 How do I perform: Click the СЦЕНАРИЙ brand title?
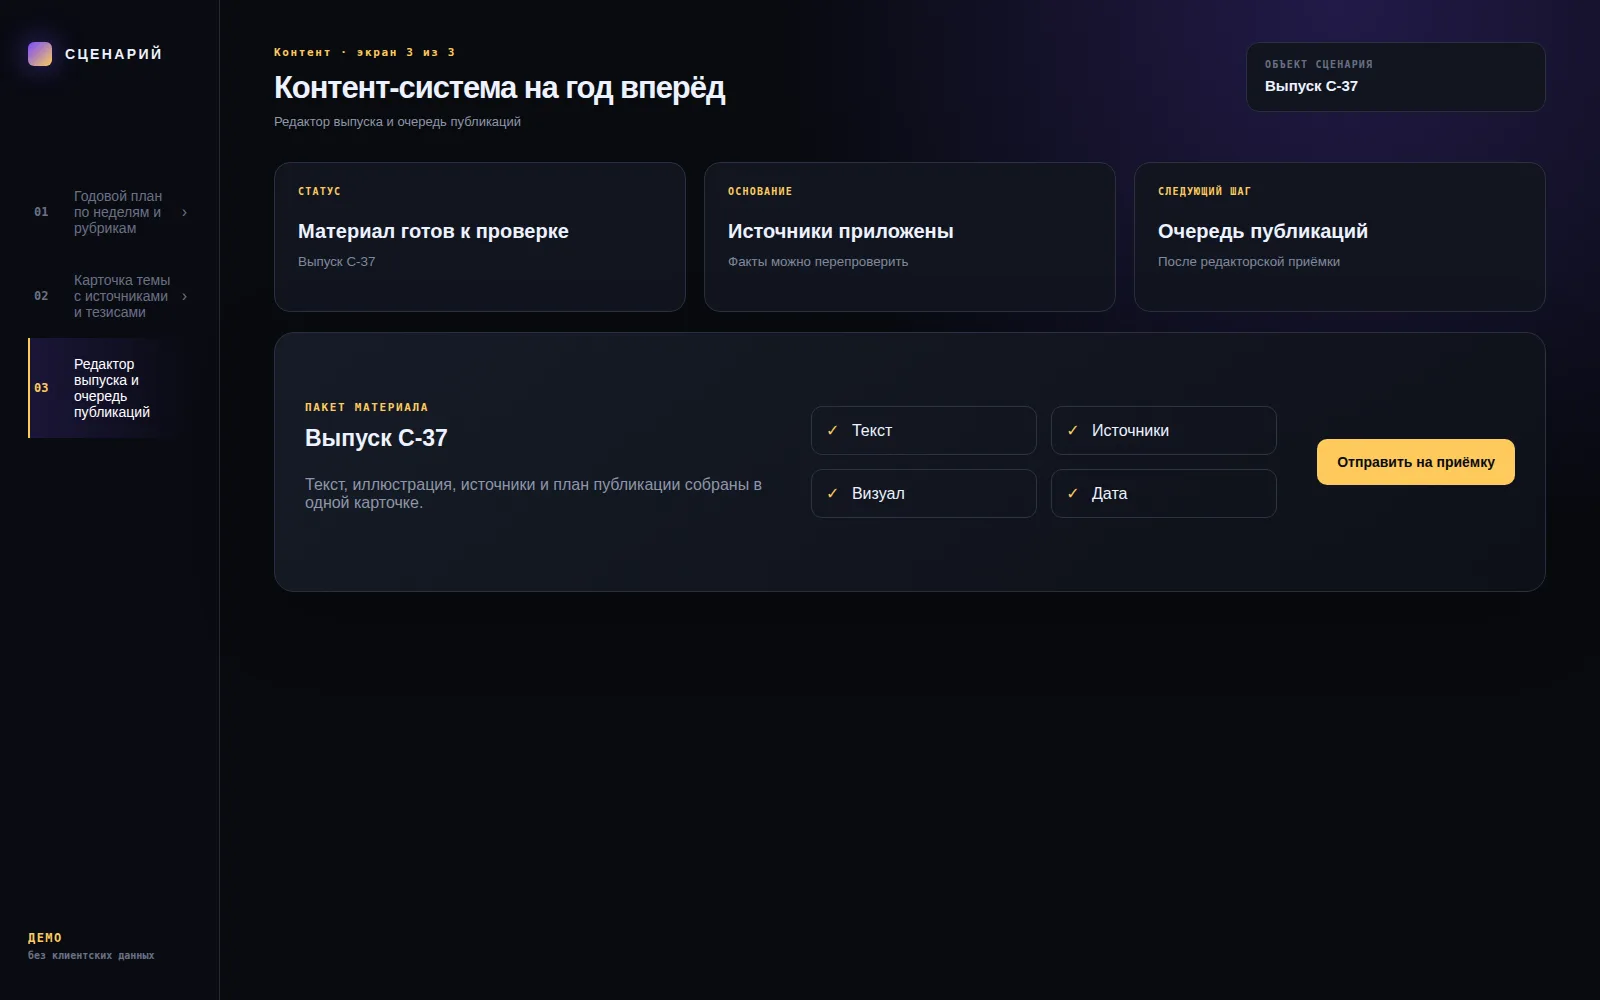pyautogui.click(x=113, y=54)
